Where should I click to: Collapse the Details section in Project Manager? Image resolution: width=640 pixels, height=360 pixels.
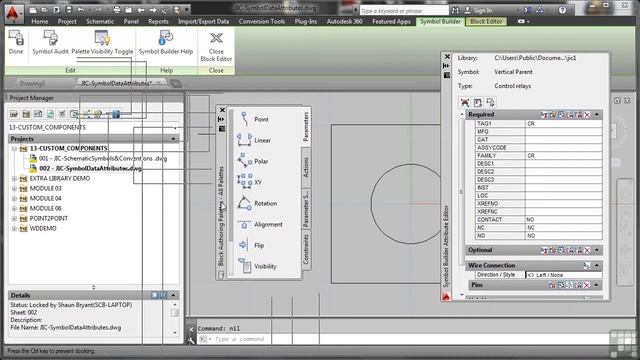pyautogui.click(x=173, y=295)
